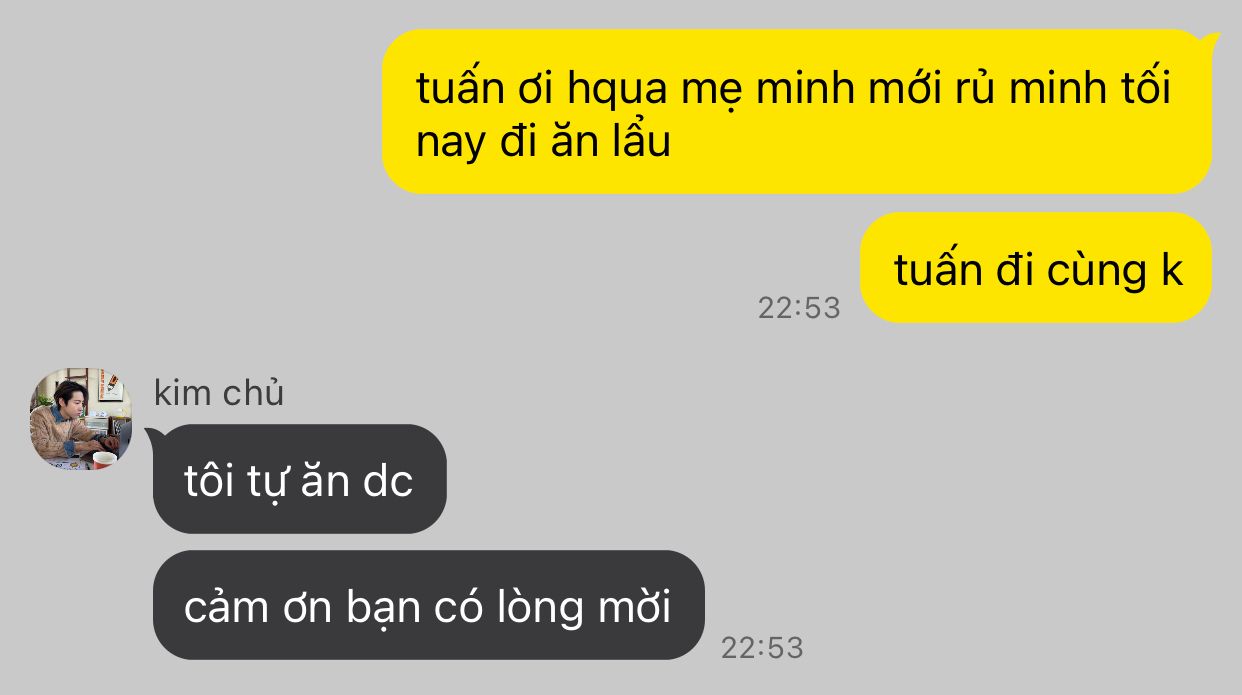
Task: Click the pointed tail of the yellow bubble
Action: [x=1210, y=41]
